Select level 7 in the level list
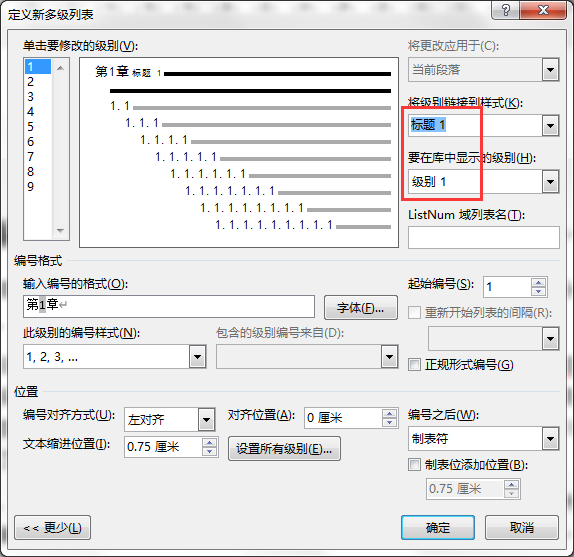Screen dimensions: 574x557 coord(38,157)
